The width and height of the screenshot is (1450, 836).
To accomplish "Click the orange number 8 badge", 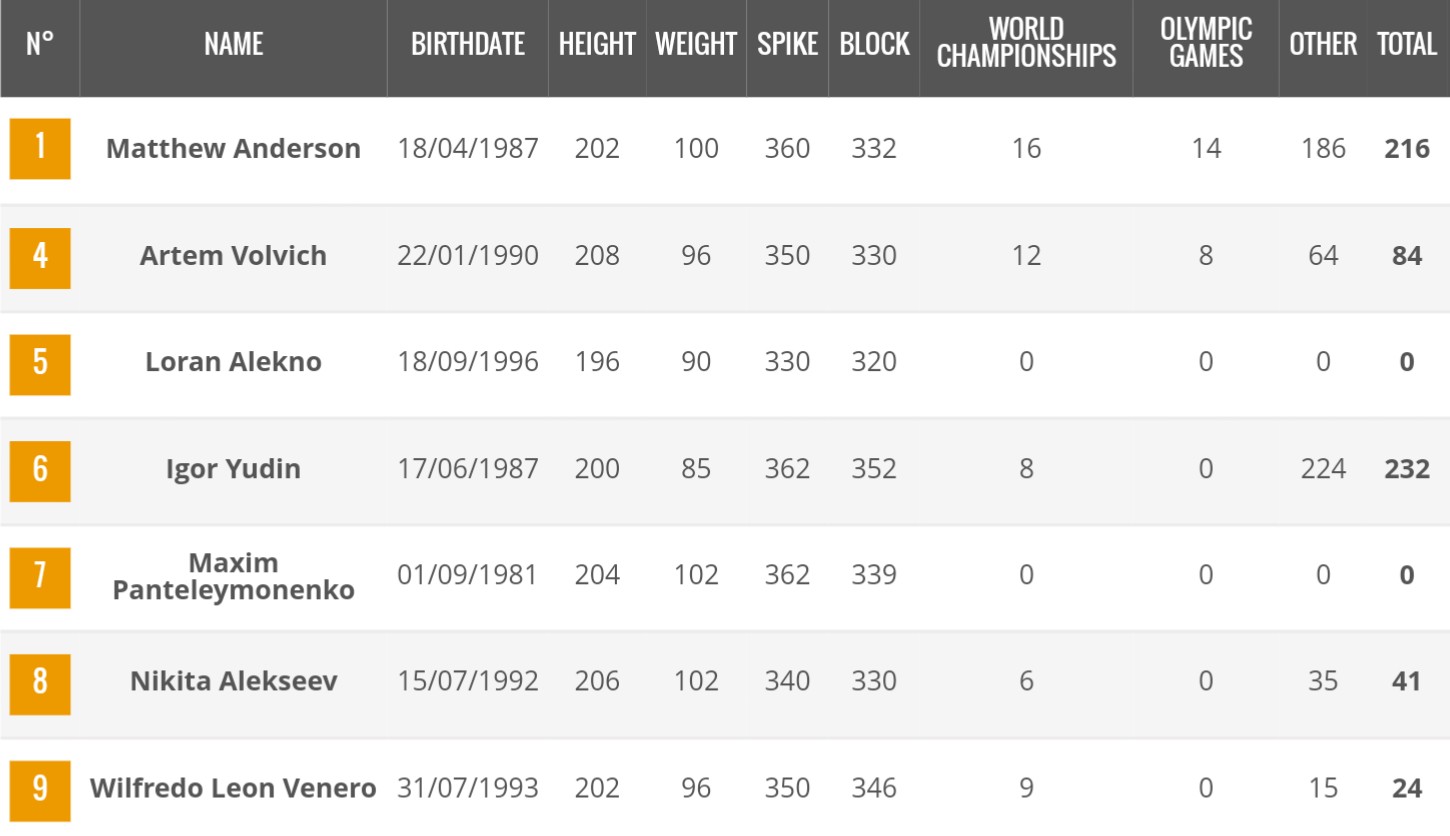I will 40,684.
